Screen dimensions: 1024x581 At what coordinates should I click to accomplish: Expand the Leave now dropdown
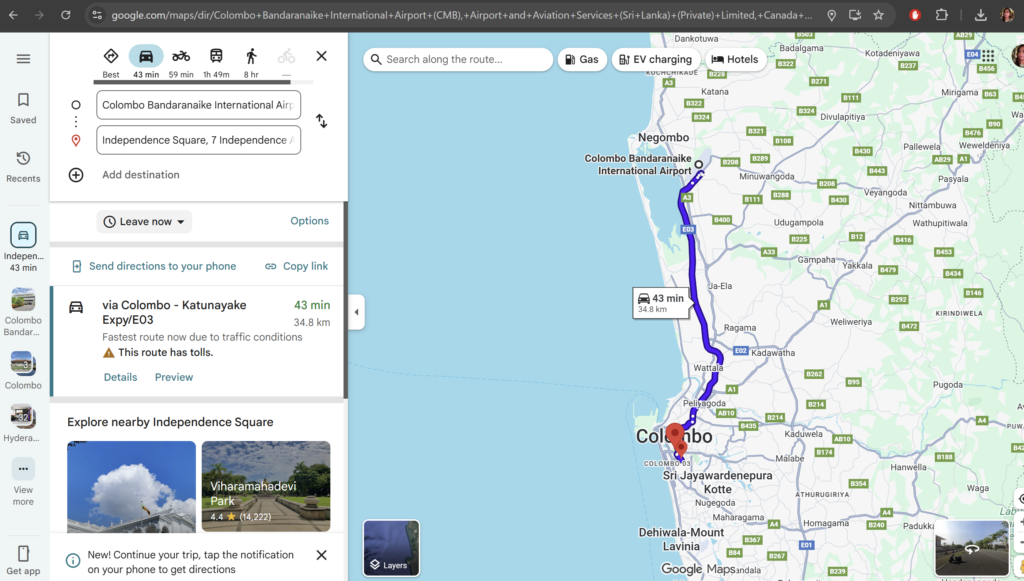click(145, 222)
